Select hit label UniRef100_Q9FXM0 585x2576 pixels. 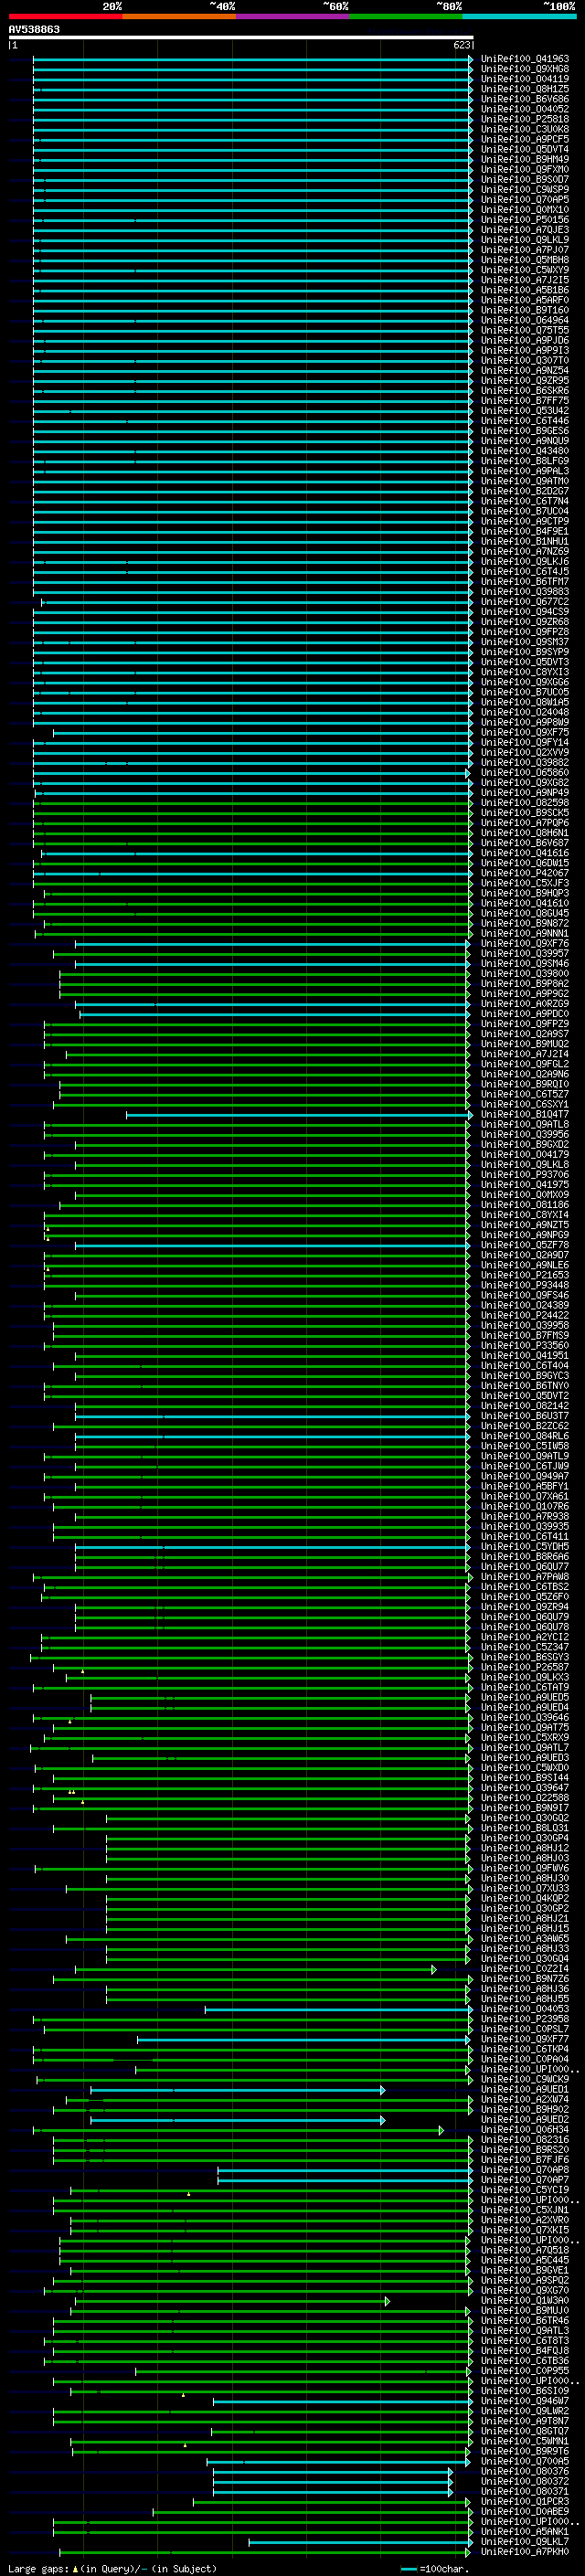pyautogui.click(x=525, y=169)
